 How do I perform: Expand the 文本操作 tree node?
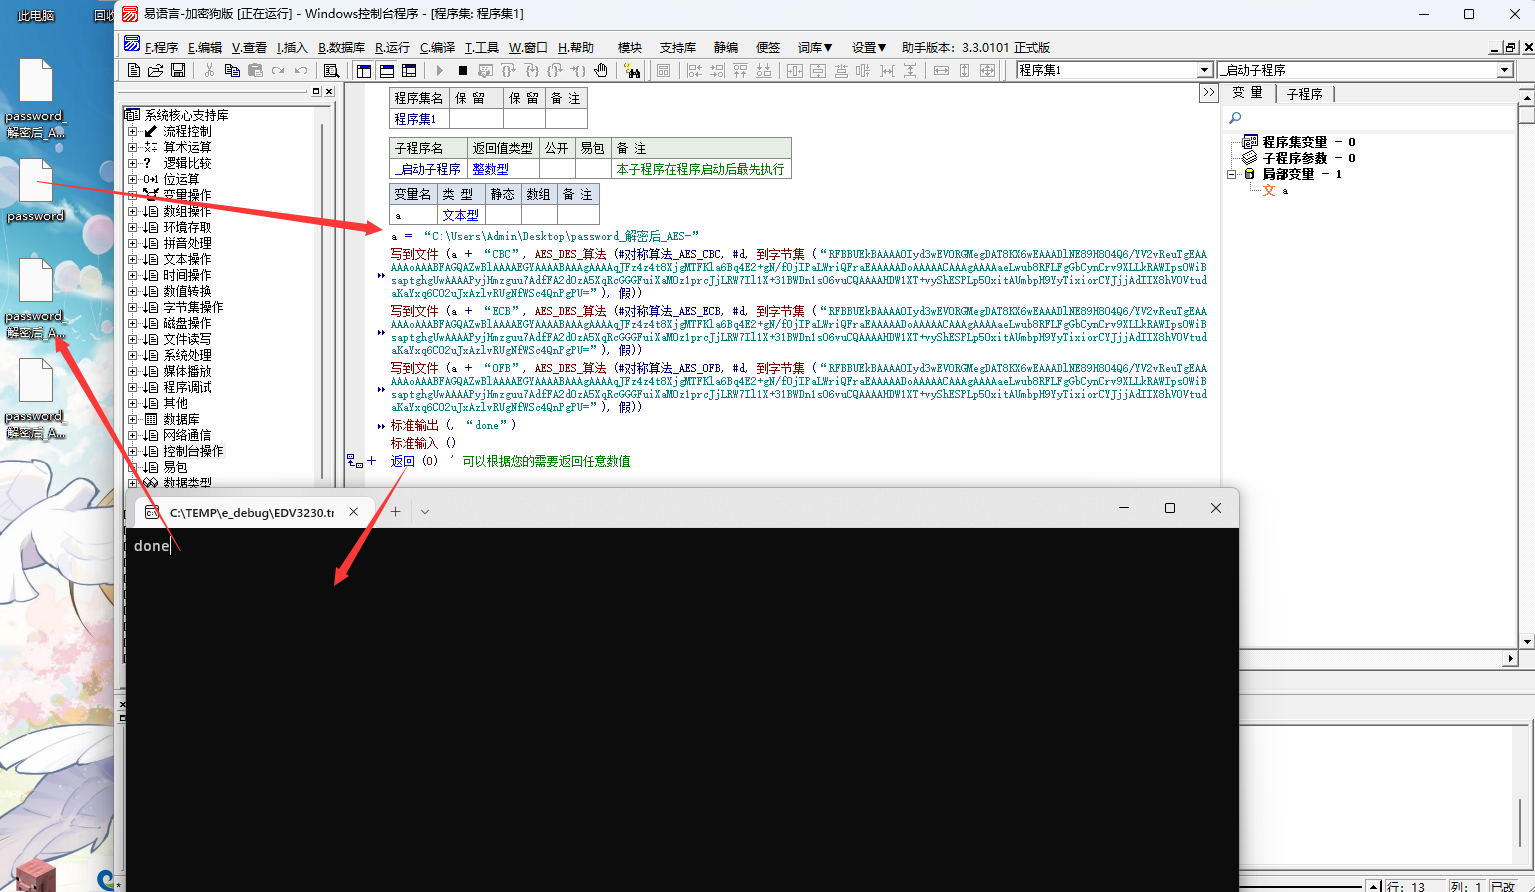133,259
